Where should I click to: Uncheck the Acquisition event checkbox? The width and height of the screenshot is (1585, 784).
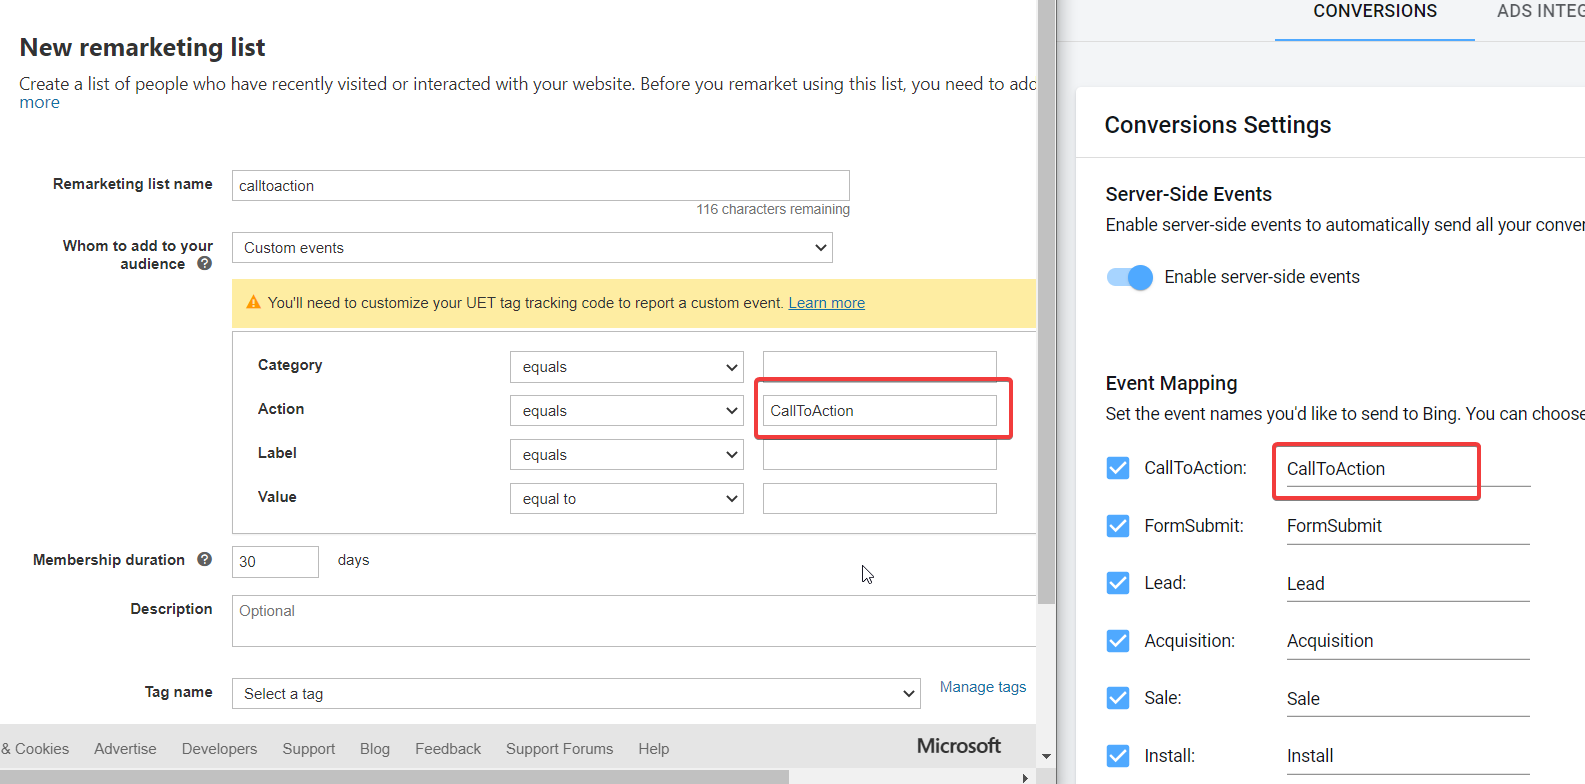click(1118, 641)
